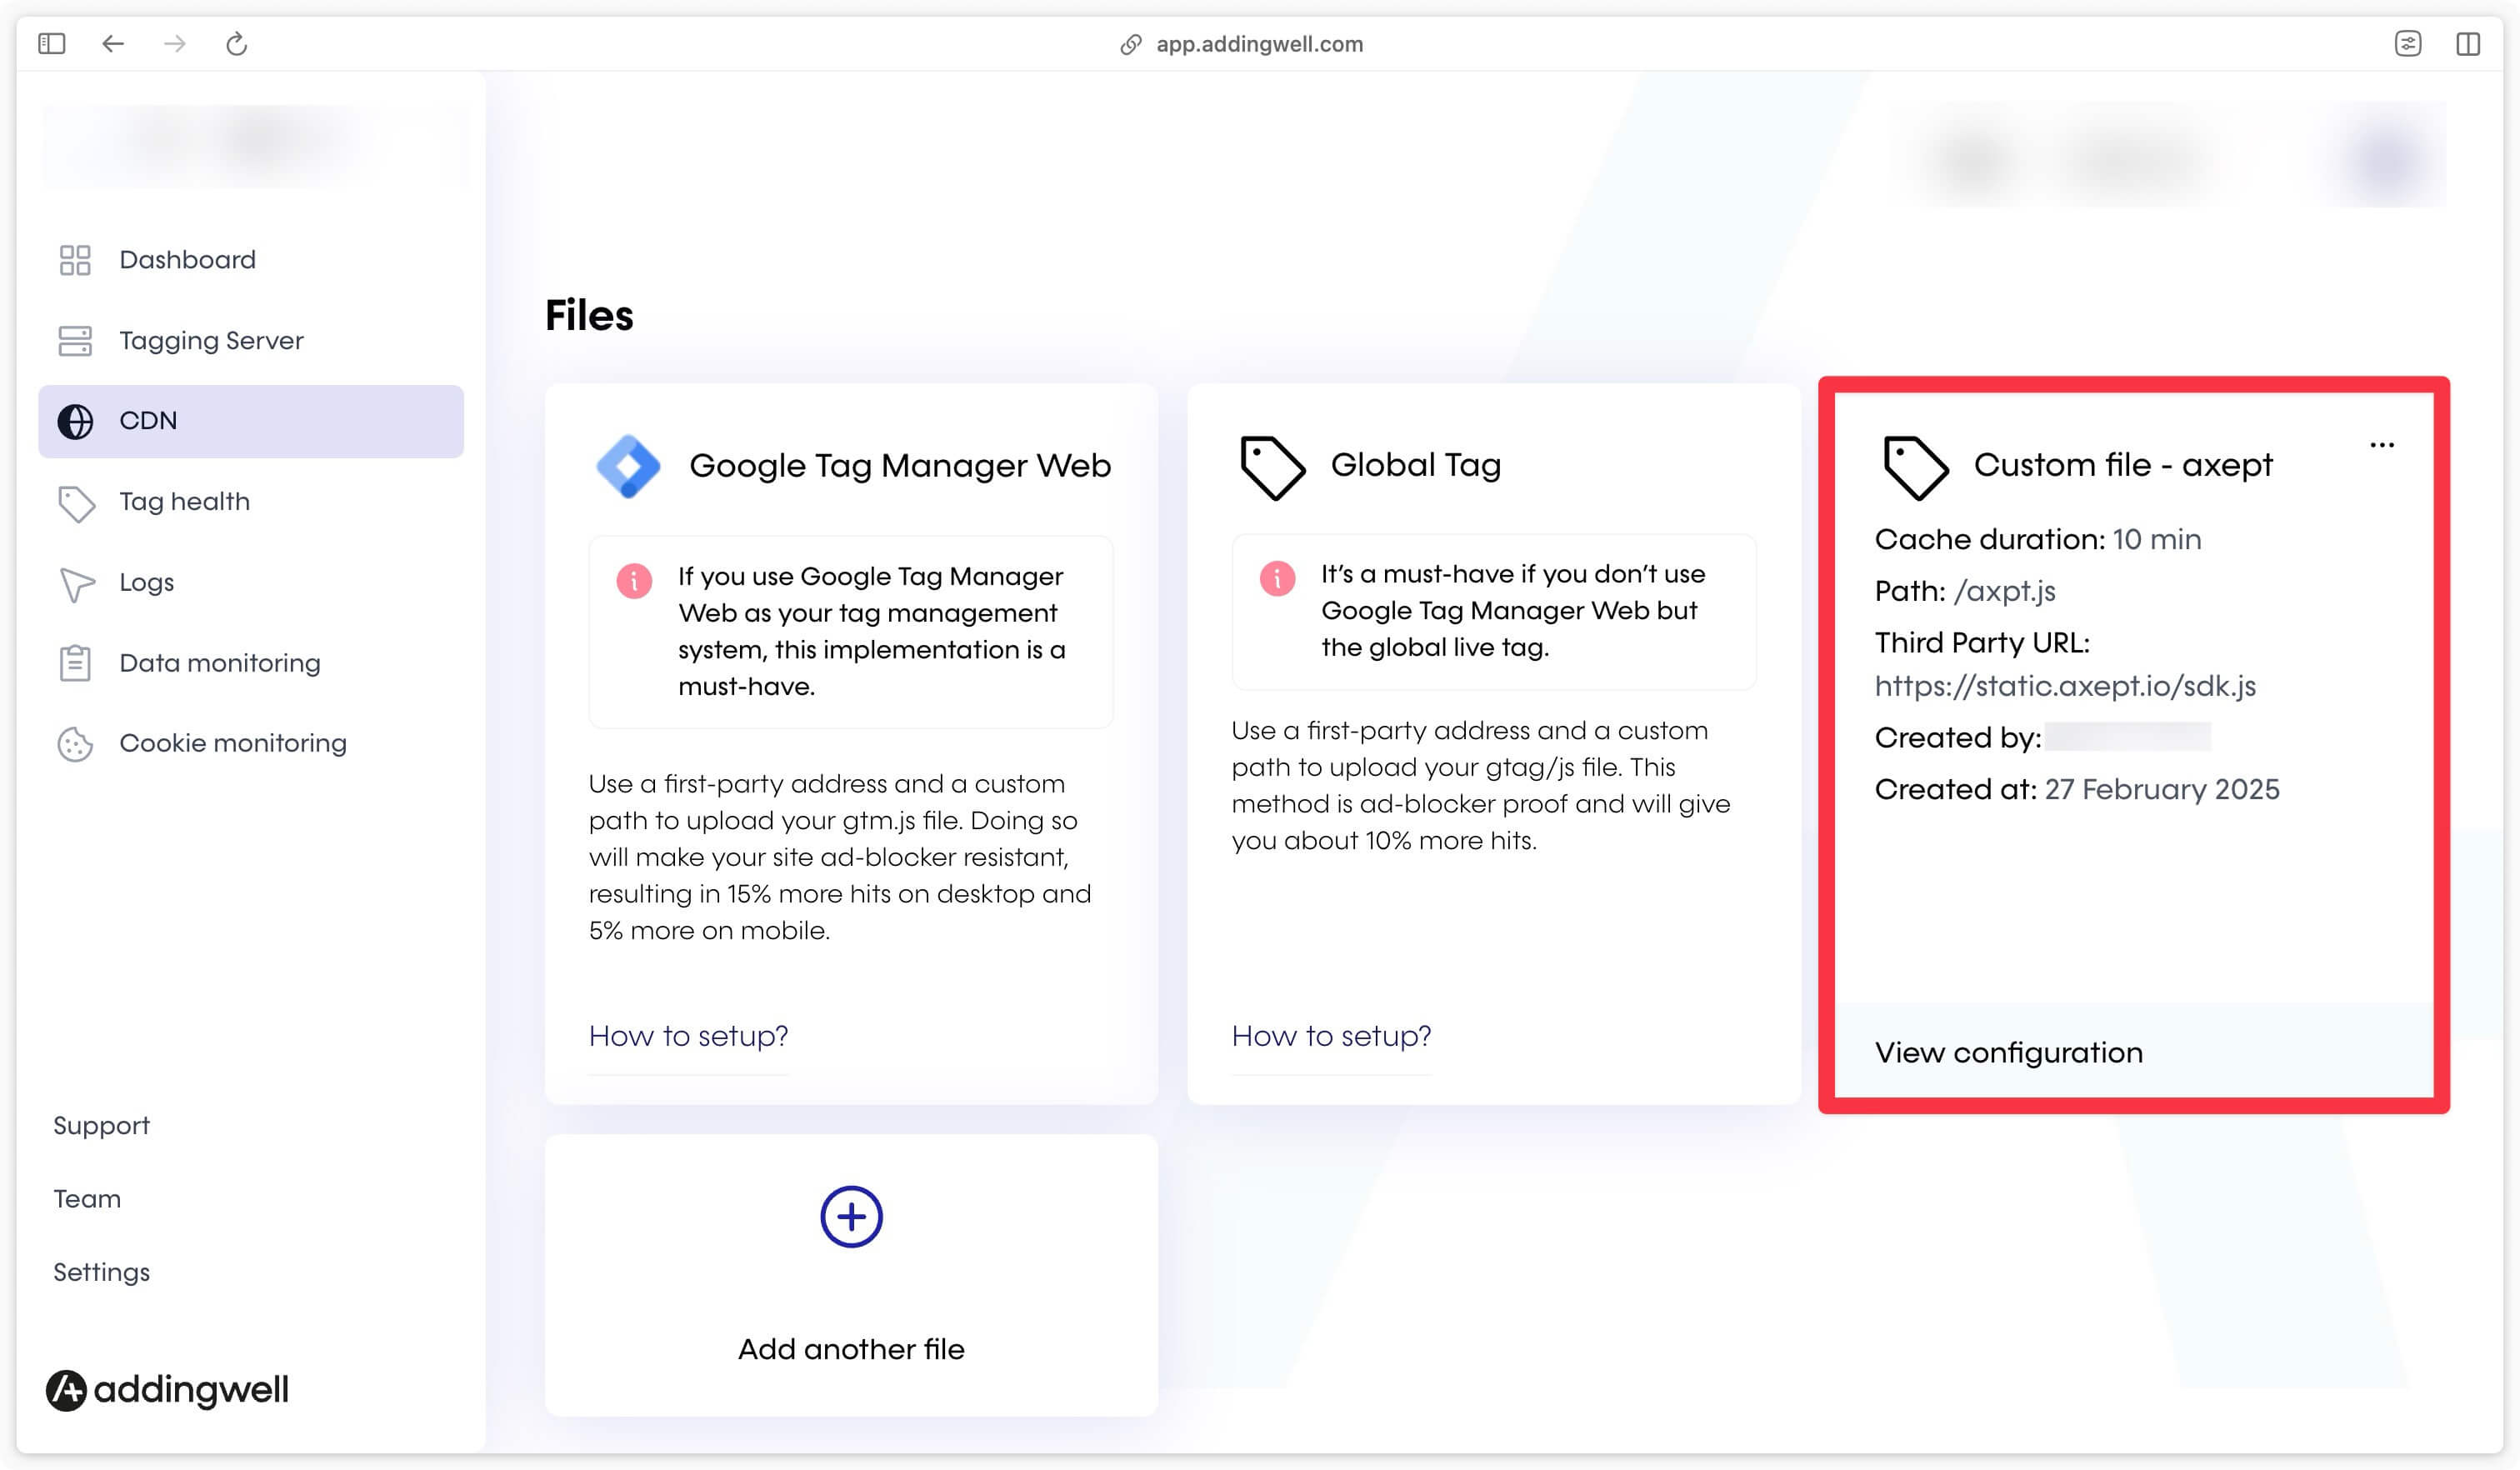Viewport: 2520px width, 1470px height.
Task: Click Cookie monitoring icon
Action: pos(75,743)
